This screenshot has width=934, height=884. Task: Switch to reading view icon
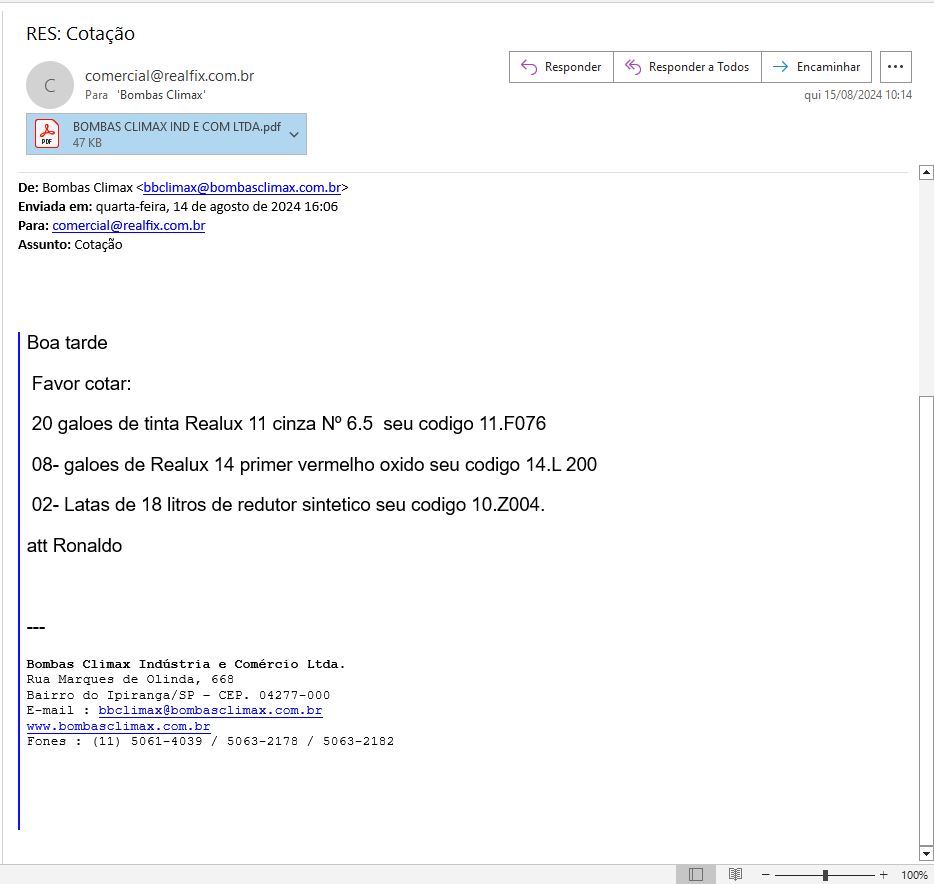tap(735, 875)
